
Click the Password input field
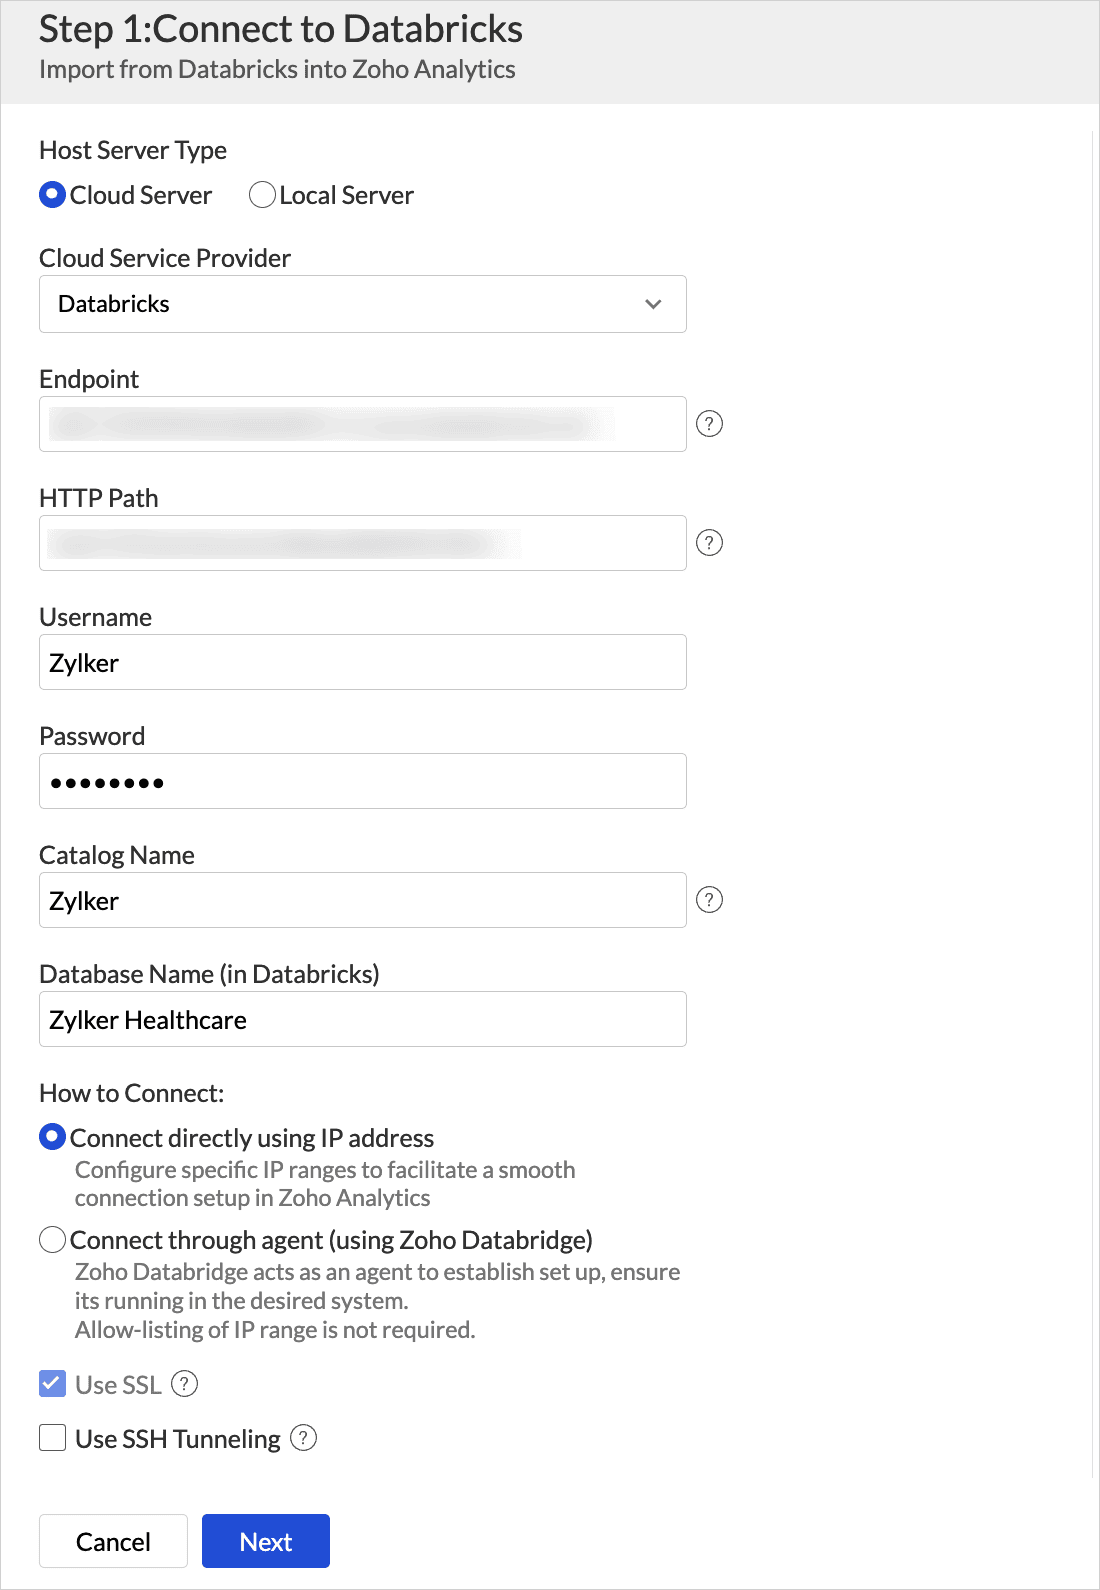click(x=362, y=781)
